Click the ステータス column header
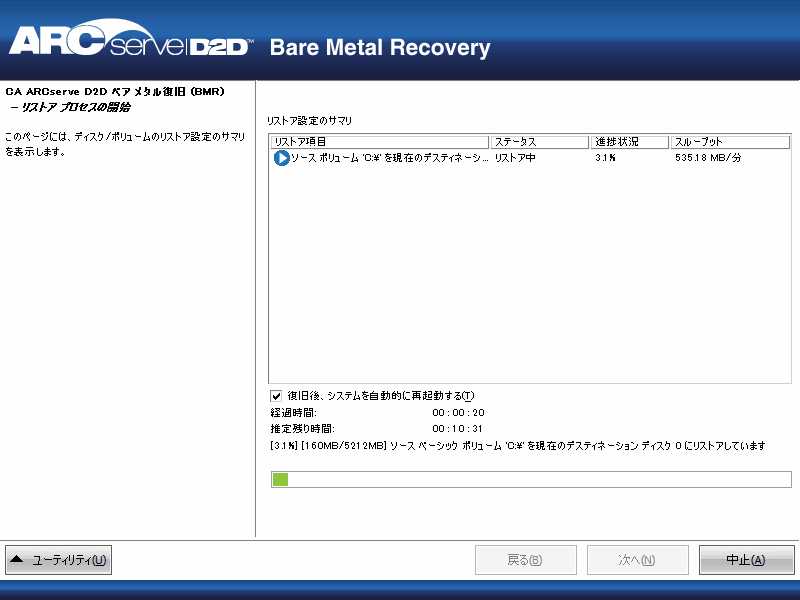Viewport: 800px width, 600px height. coord(539,142)
